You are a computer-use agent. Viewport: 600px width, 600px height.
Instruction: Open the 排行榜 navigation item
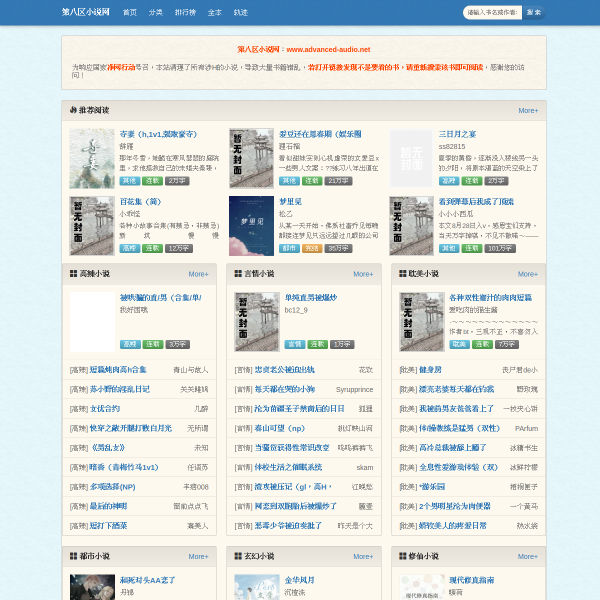point(185,13)
